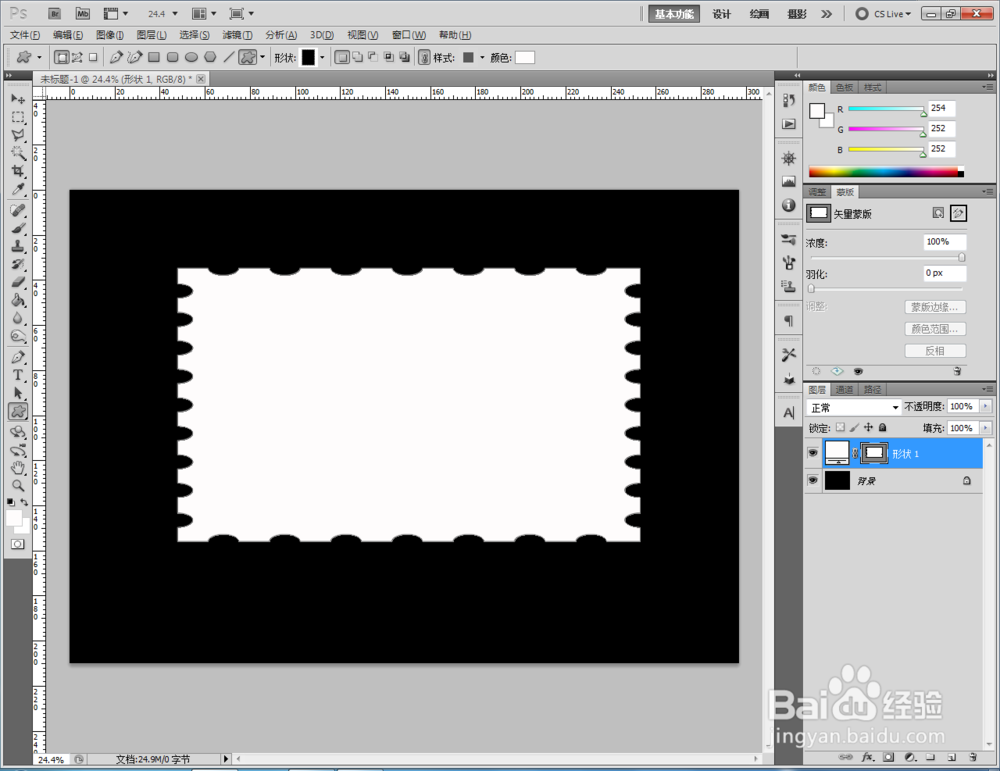Open Mini Bridge from top bar
Screen dimensions: 1000x771
point(83,13)
